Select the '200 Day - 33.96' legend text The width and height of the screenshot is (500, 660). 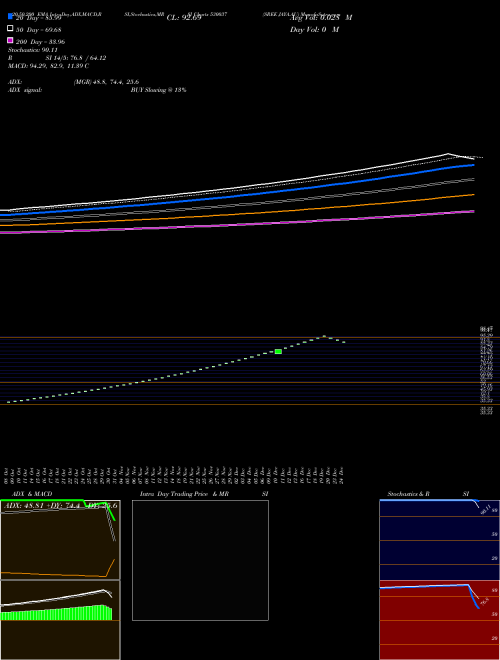pos(40,42)
